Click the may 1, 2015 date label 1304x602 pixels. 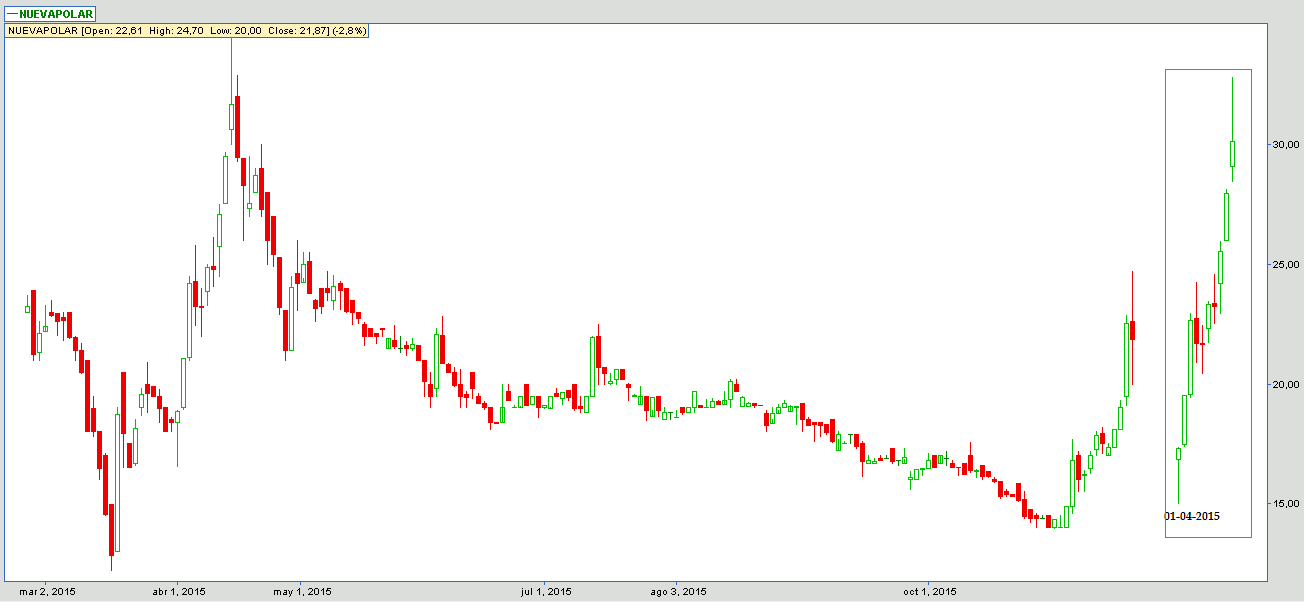coord(303,592)
